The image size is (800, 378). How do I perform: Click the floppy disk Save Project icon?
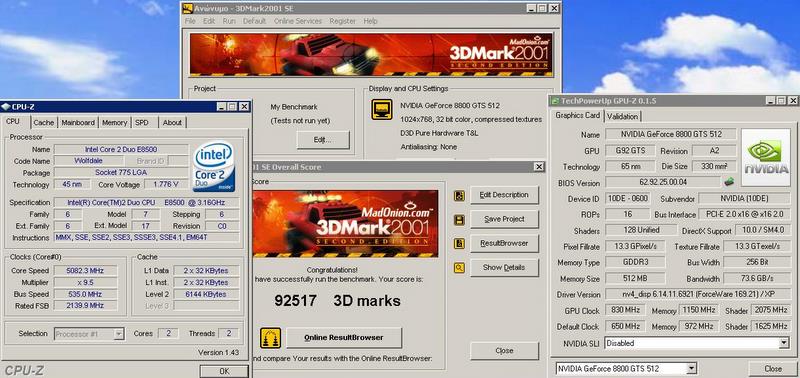pyautogui.click(x=459, y=220)
